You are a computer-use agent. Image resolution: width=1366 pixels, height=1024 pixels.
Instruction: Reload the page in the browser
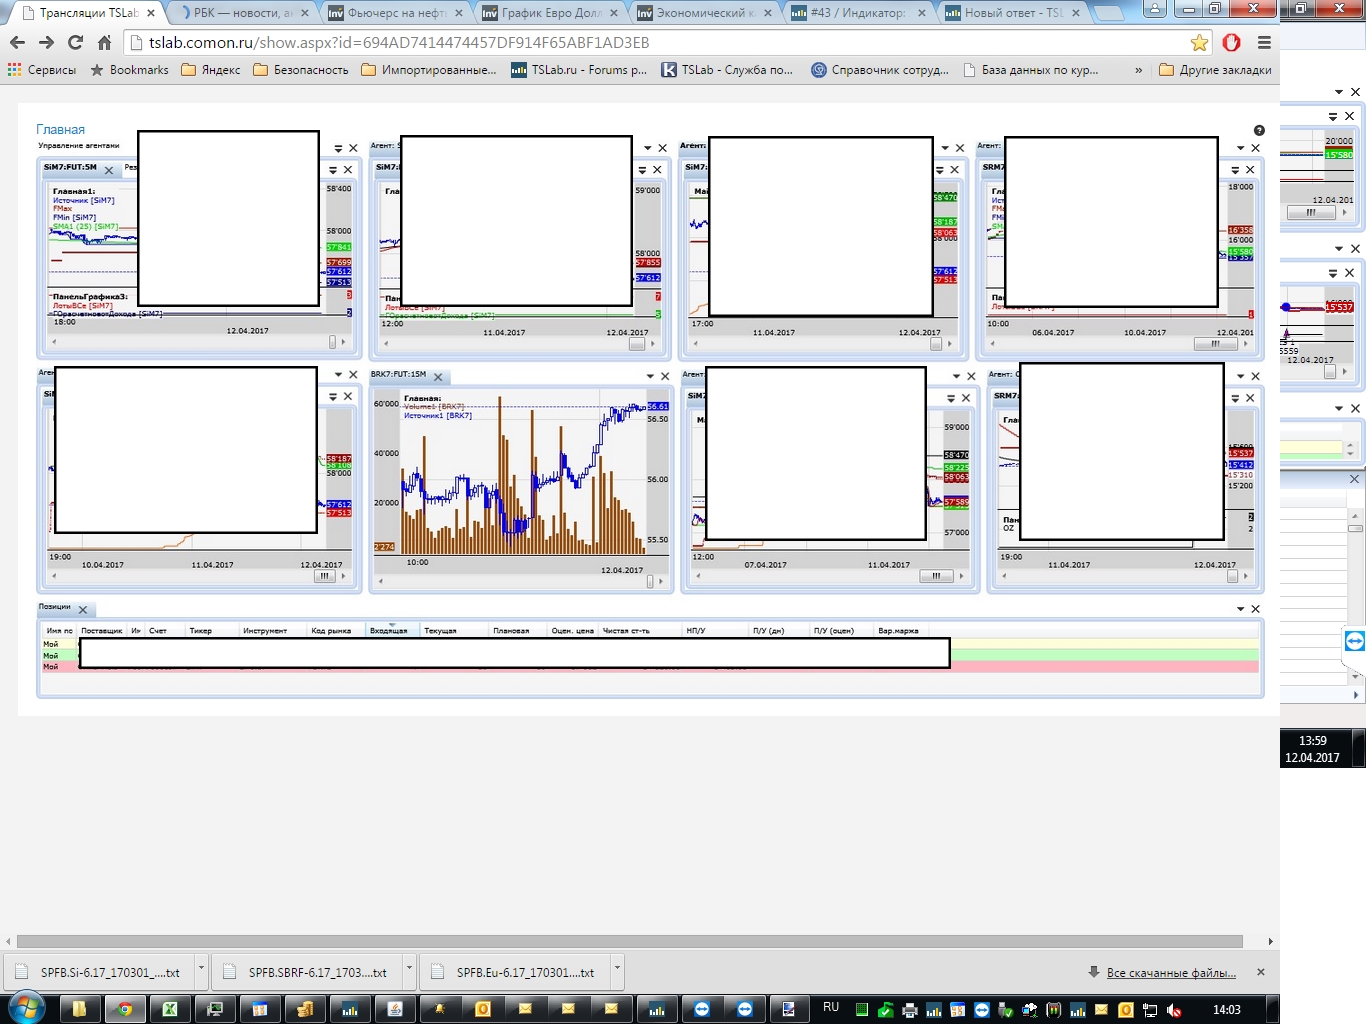tap(75, 43)
